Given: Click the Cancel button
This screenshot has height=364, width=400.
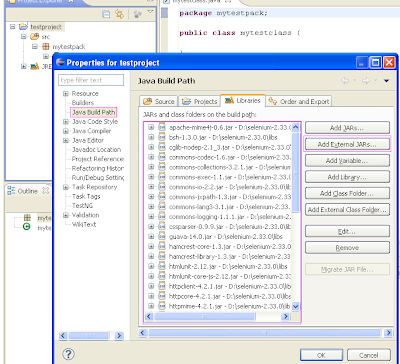Looking at the screenshot, I should (x=369, y=355).
